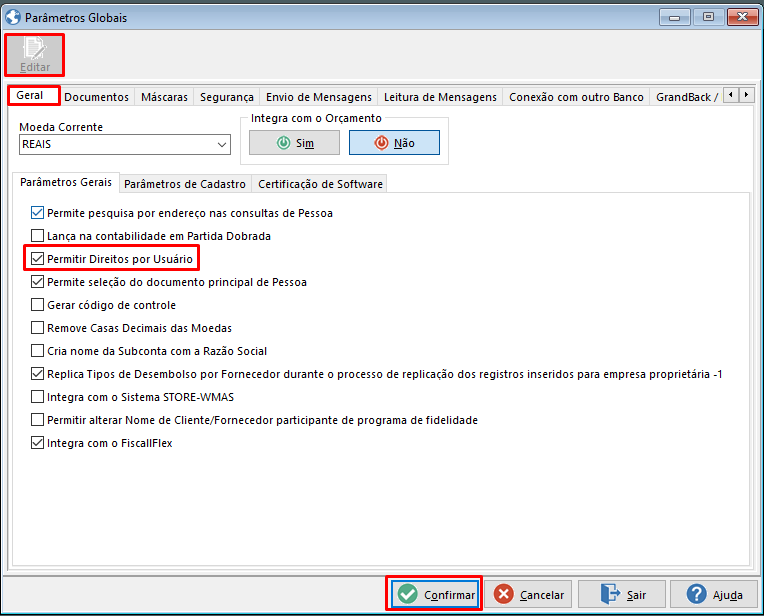This screenshot has height=616, width=764.
Task: Click the green check icon on Confirmar
Action: [407, 594]
